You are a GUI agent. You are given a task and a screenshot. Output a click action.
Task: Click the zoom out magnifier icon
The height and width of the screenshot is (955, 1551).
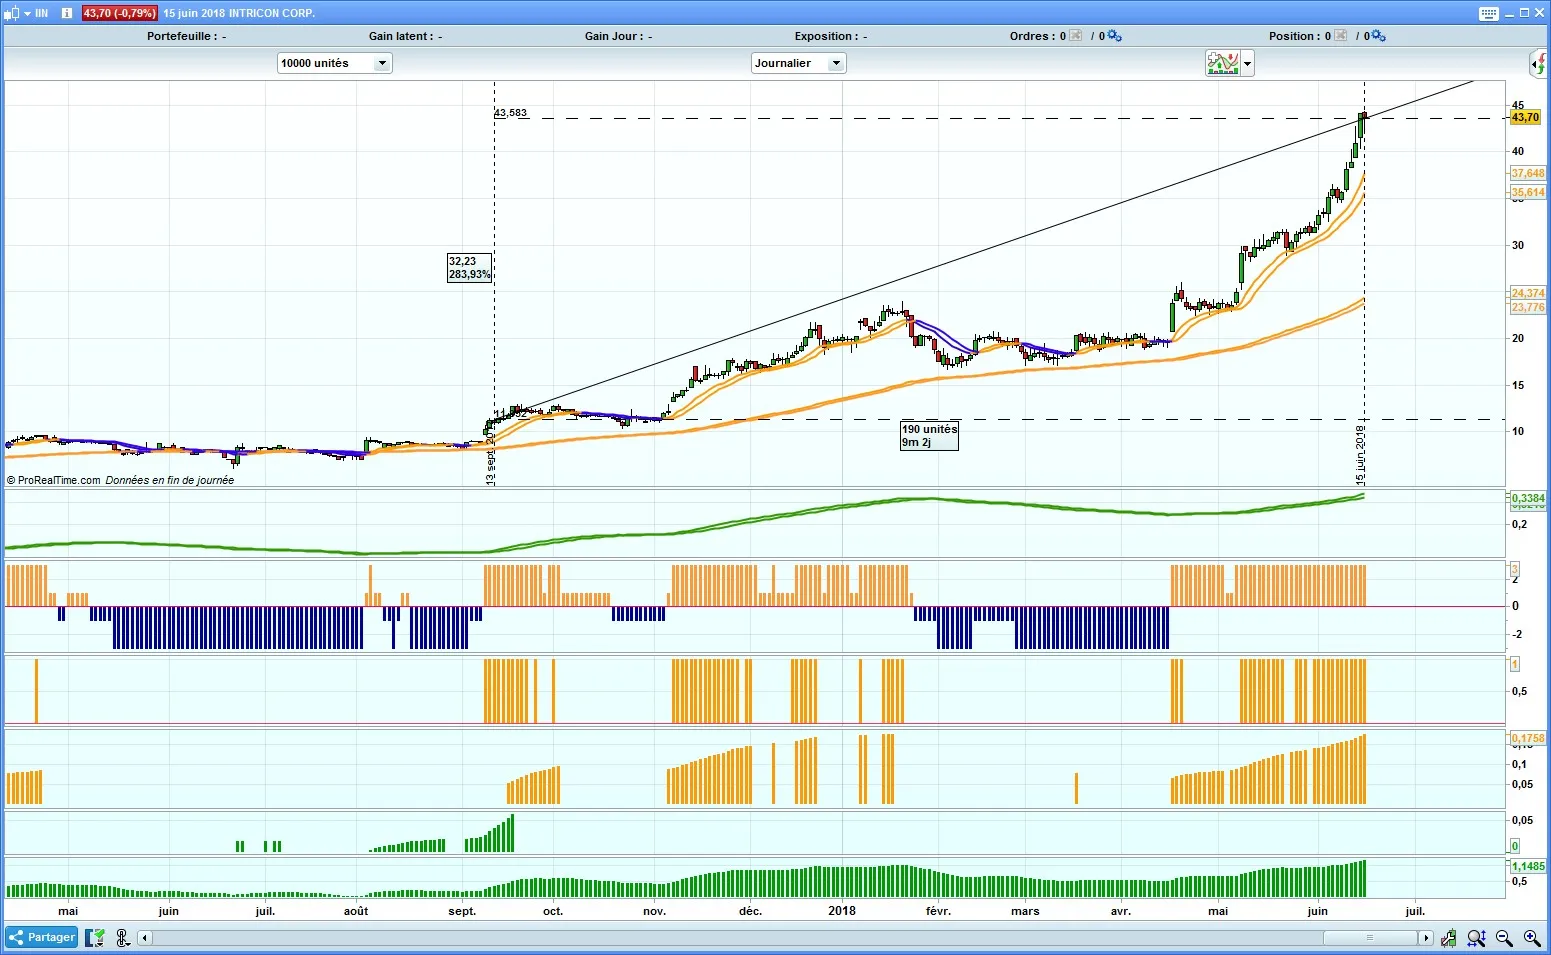point(1503,938)
